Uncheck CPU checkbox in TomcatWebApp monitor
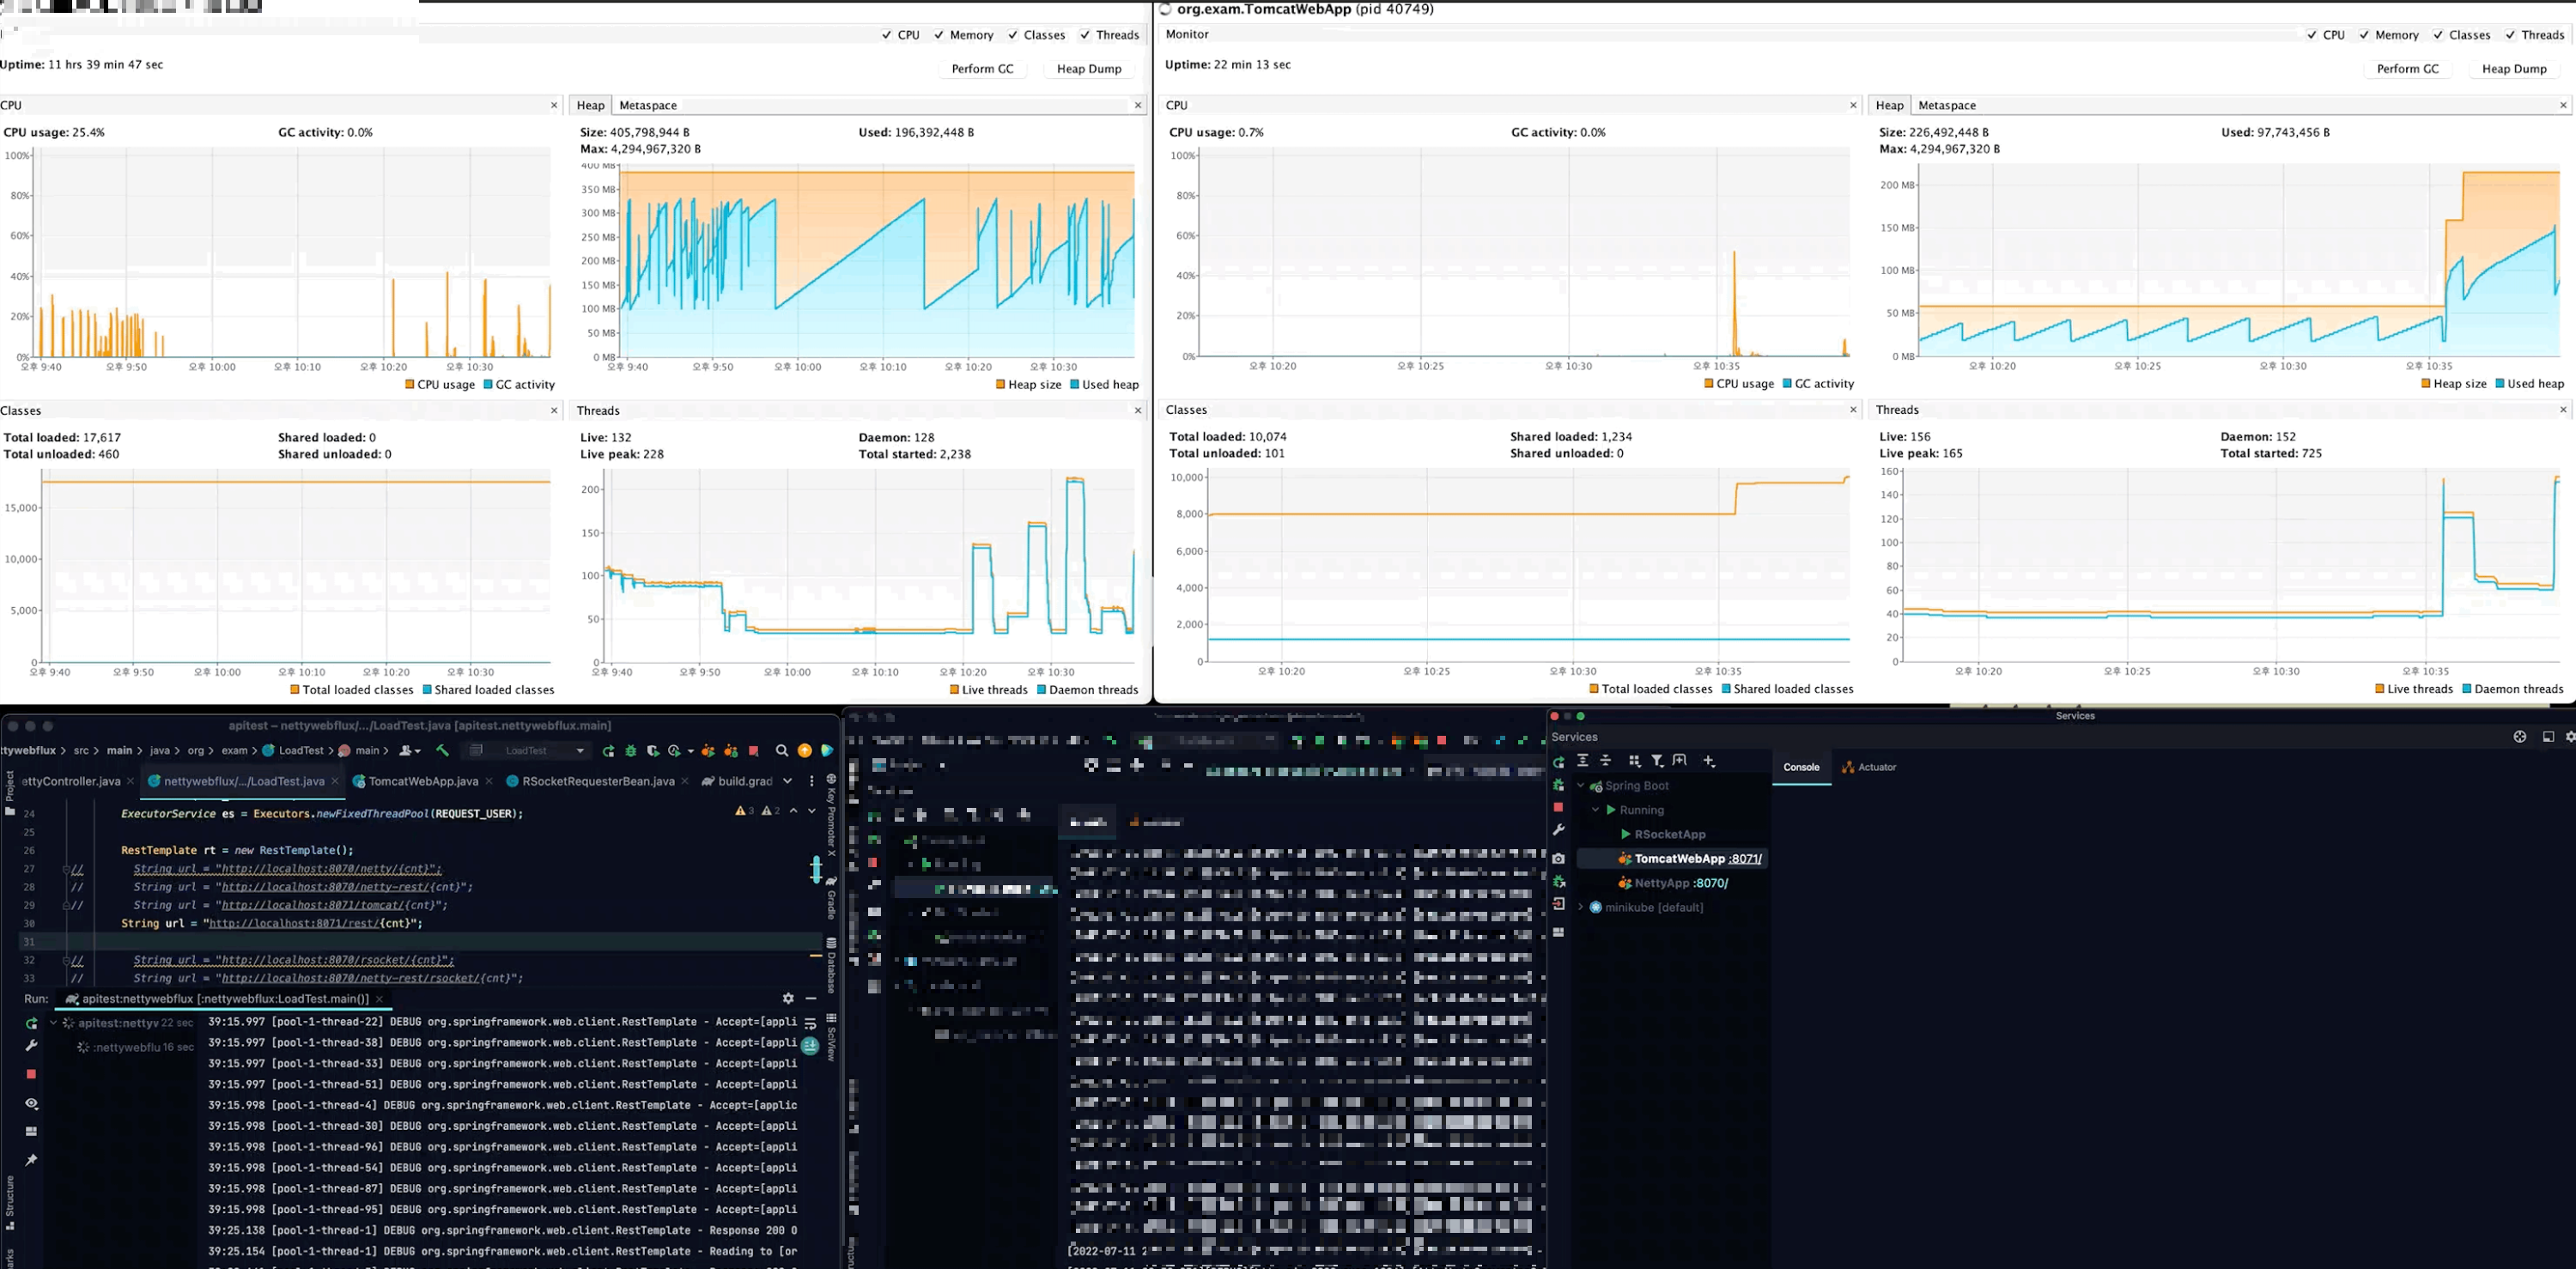Viewport: 2576px width, 1269px height. [2312, 35]
